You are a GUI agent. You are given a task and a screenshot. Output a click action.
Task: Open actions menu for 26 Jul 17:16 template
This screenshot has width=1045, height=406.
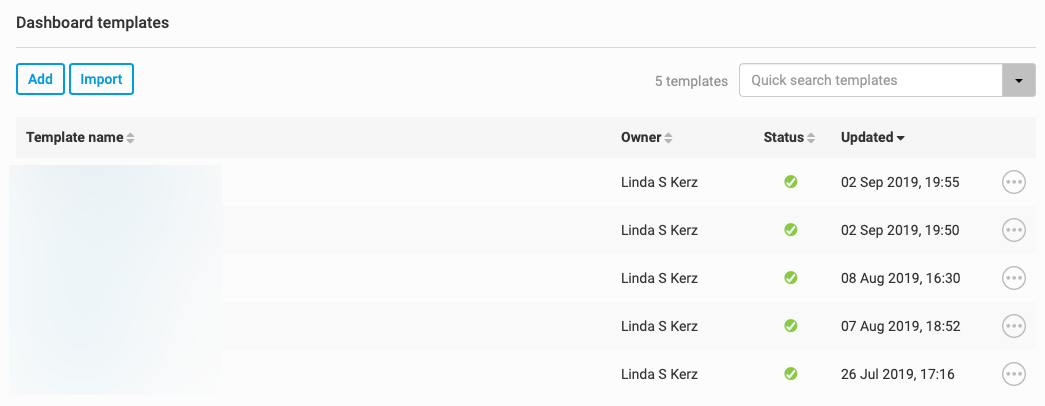tap(1013, 374)
